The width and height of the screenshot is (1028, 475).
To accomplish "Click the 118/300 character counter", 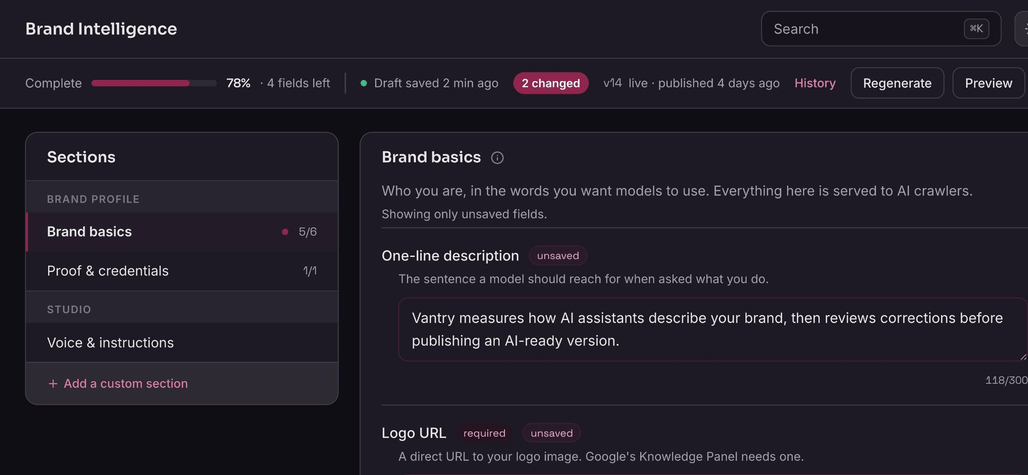I will 1006,381.
